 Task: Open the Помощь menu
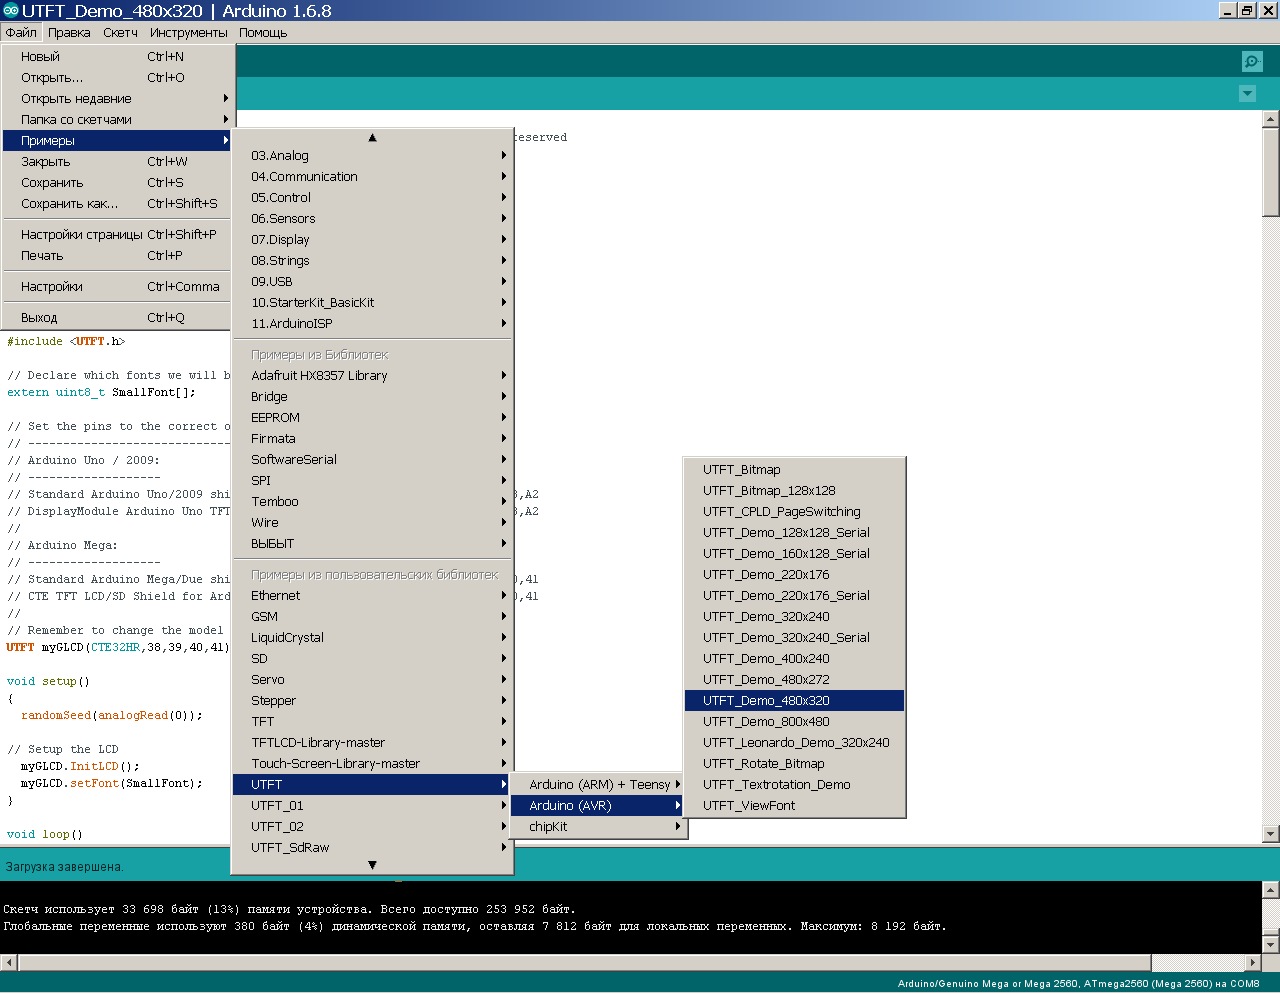[263, 33]
